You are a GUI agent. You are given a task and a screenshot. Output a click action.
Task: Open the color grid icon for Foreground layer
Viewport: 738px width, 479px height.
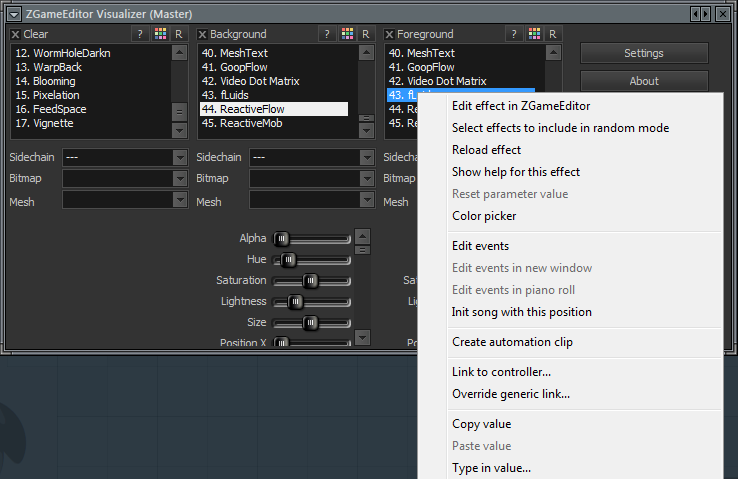[x=534, y=34]
